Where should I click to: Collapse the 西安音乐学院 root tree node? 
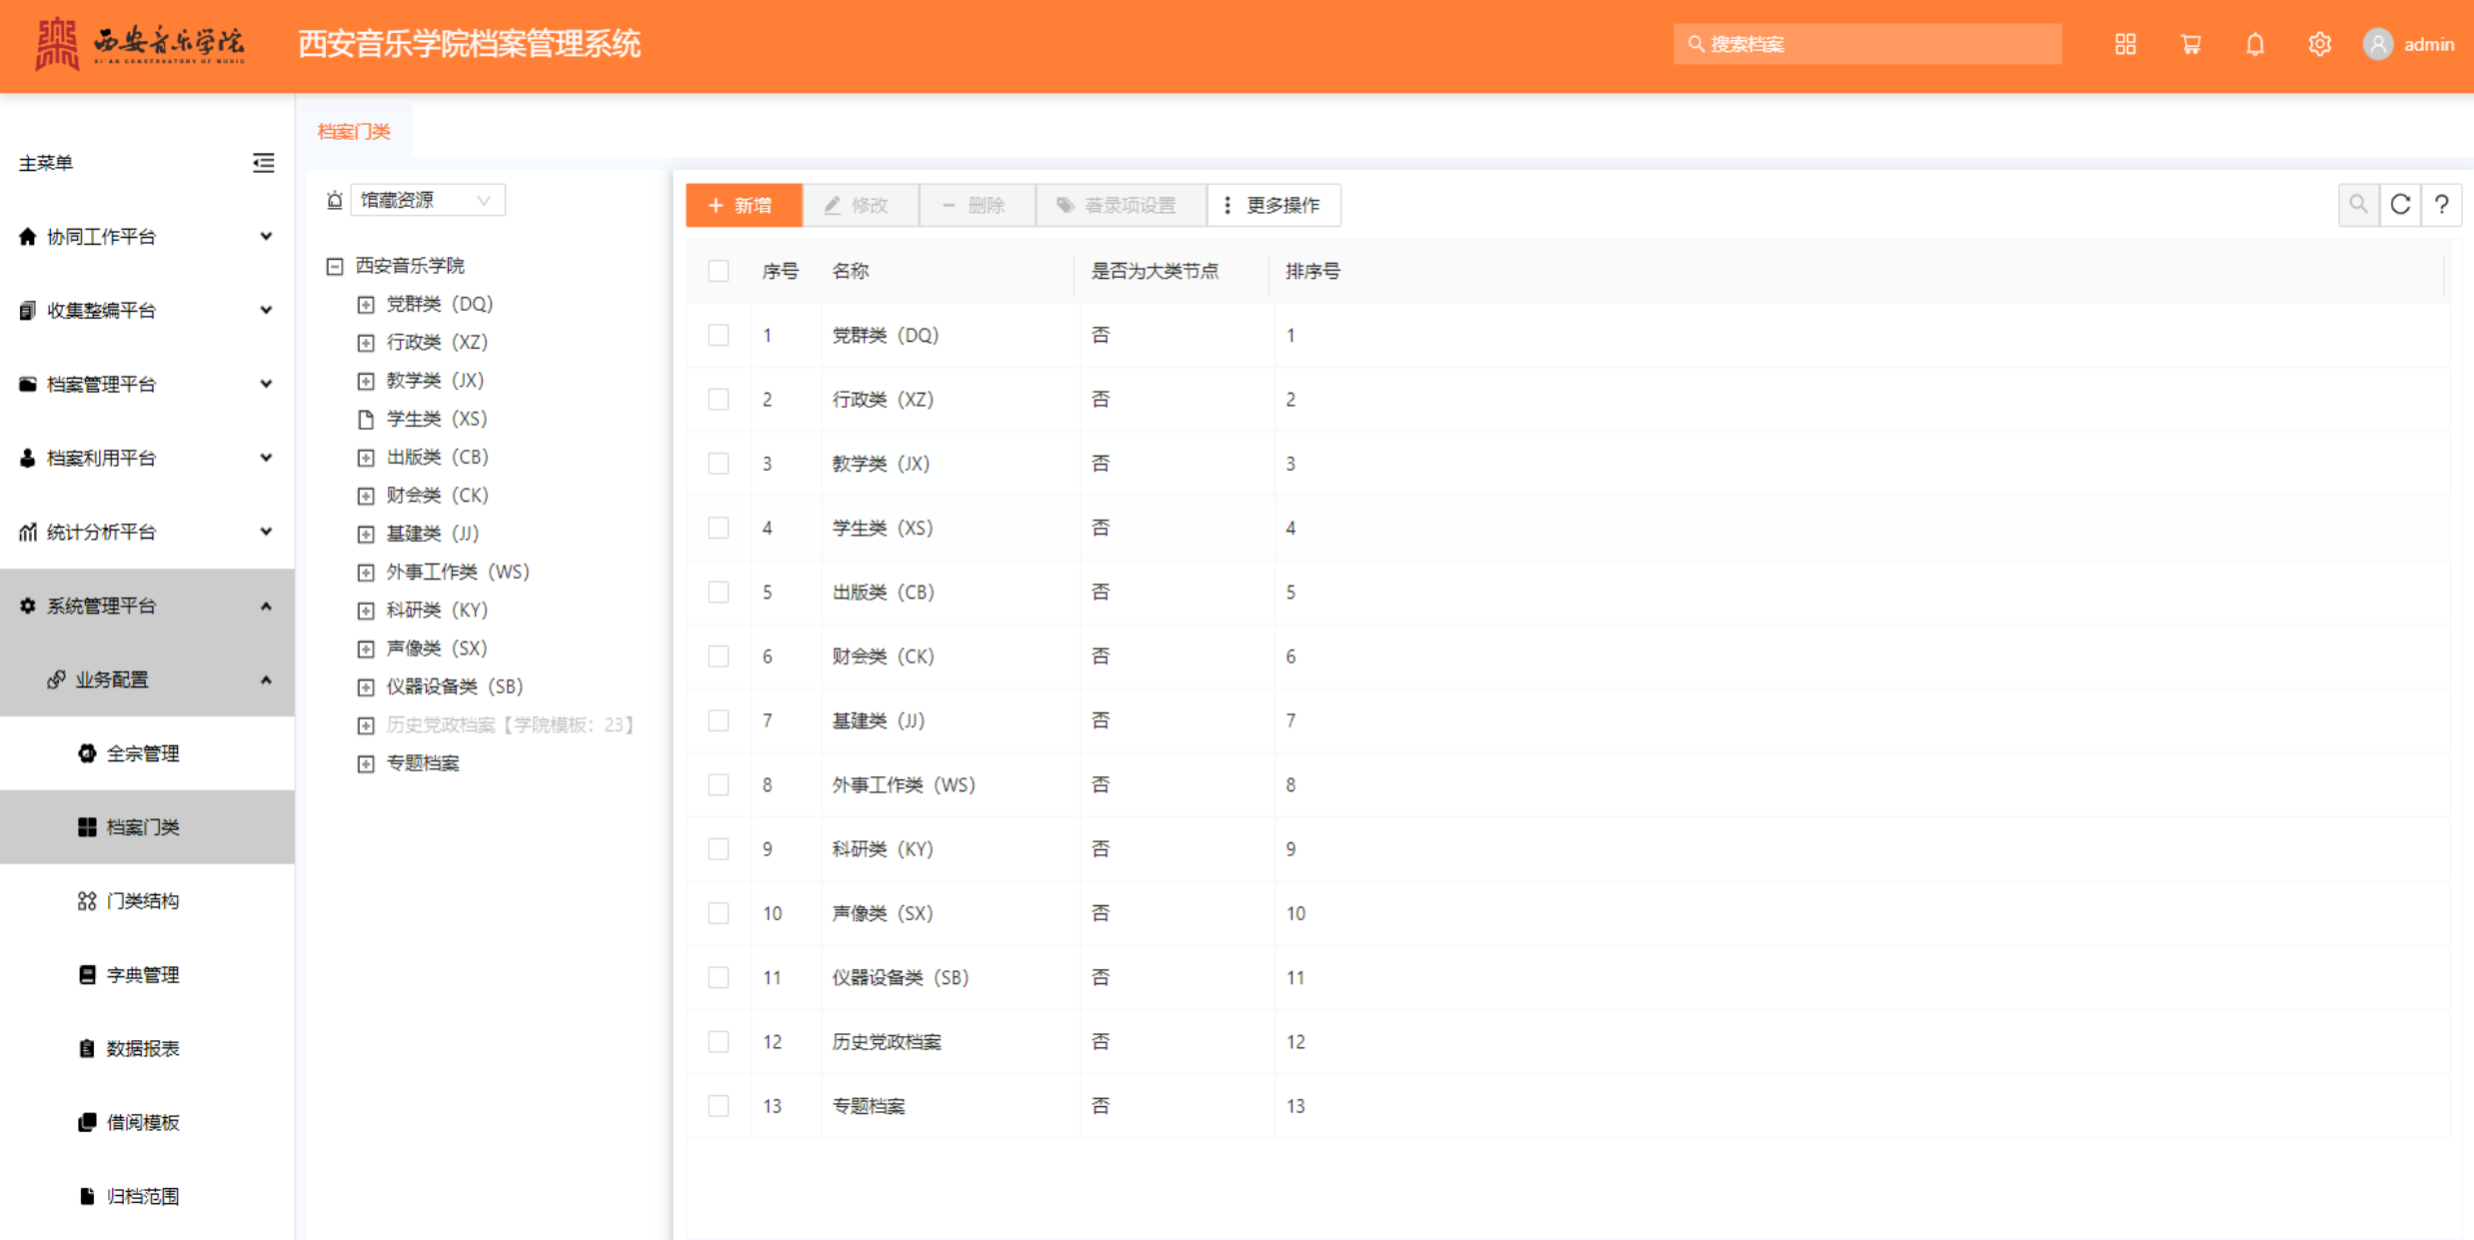point(335,266)
